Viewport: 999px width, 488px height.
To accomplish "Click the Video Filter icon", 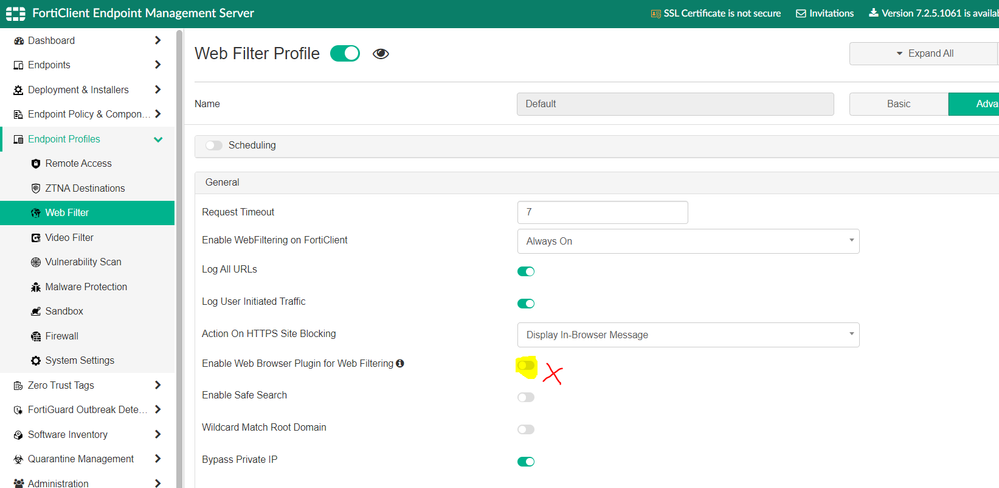I will coord(36,238).
